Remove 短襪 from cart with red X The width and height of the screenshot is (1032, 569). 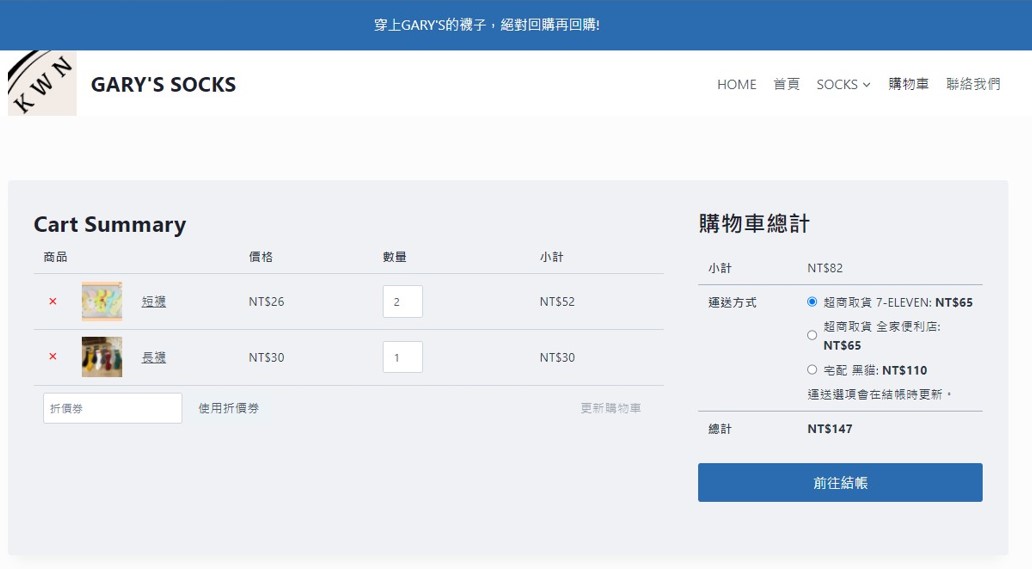point(53,301)
